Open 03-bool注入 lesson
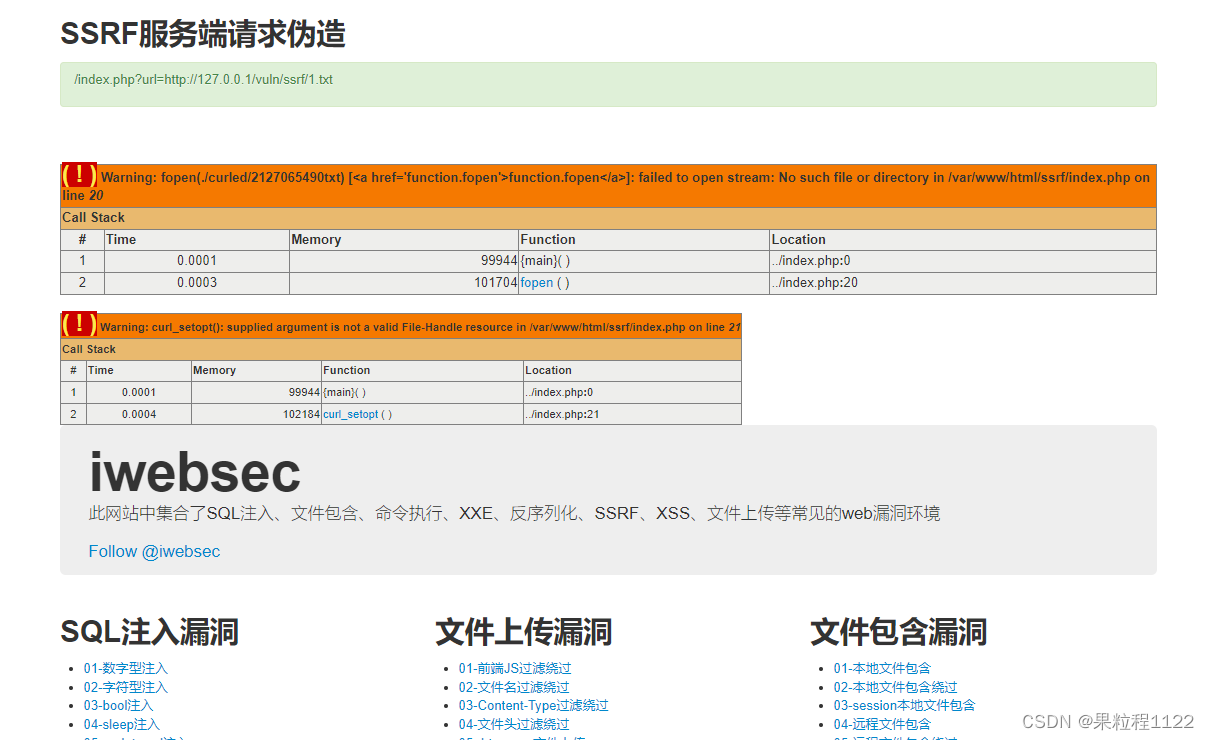 pos(118,705)
